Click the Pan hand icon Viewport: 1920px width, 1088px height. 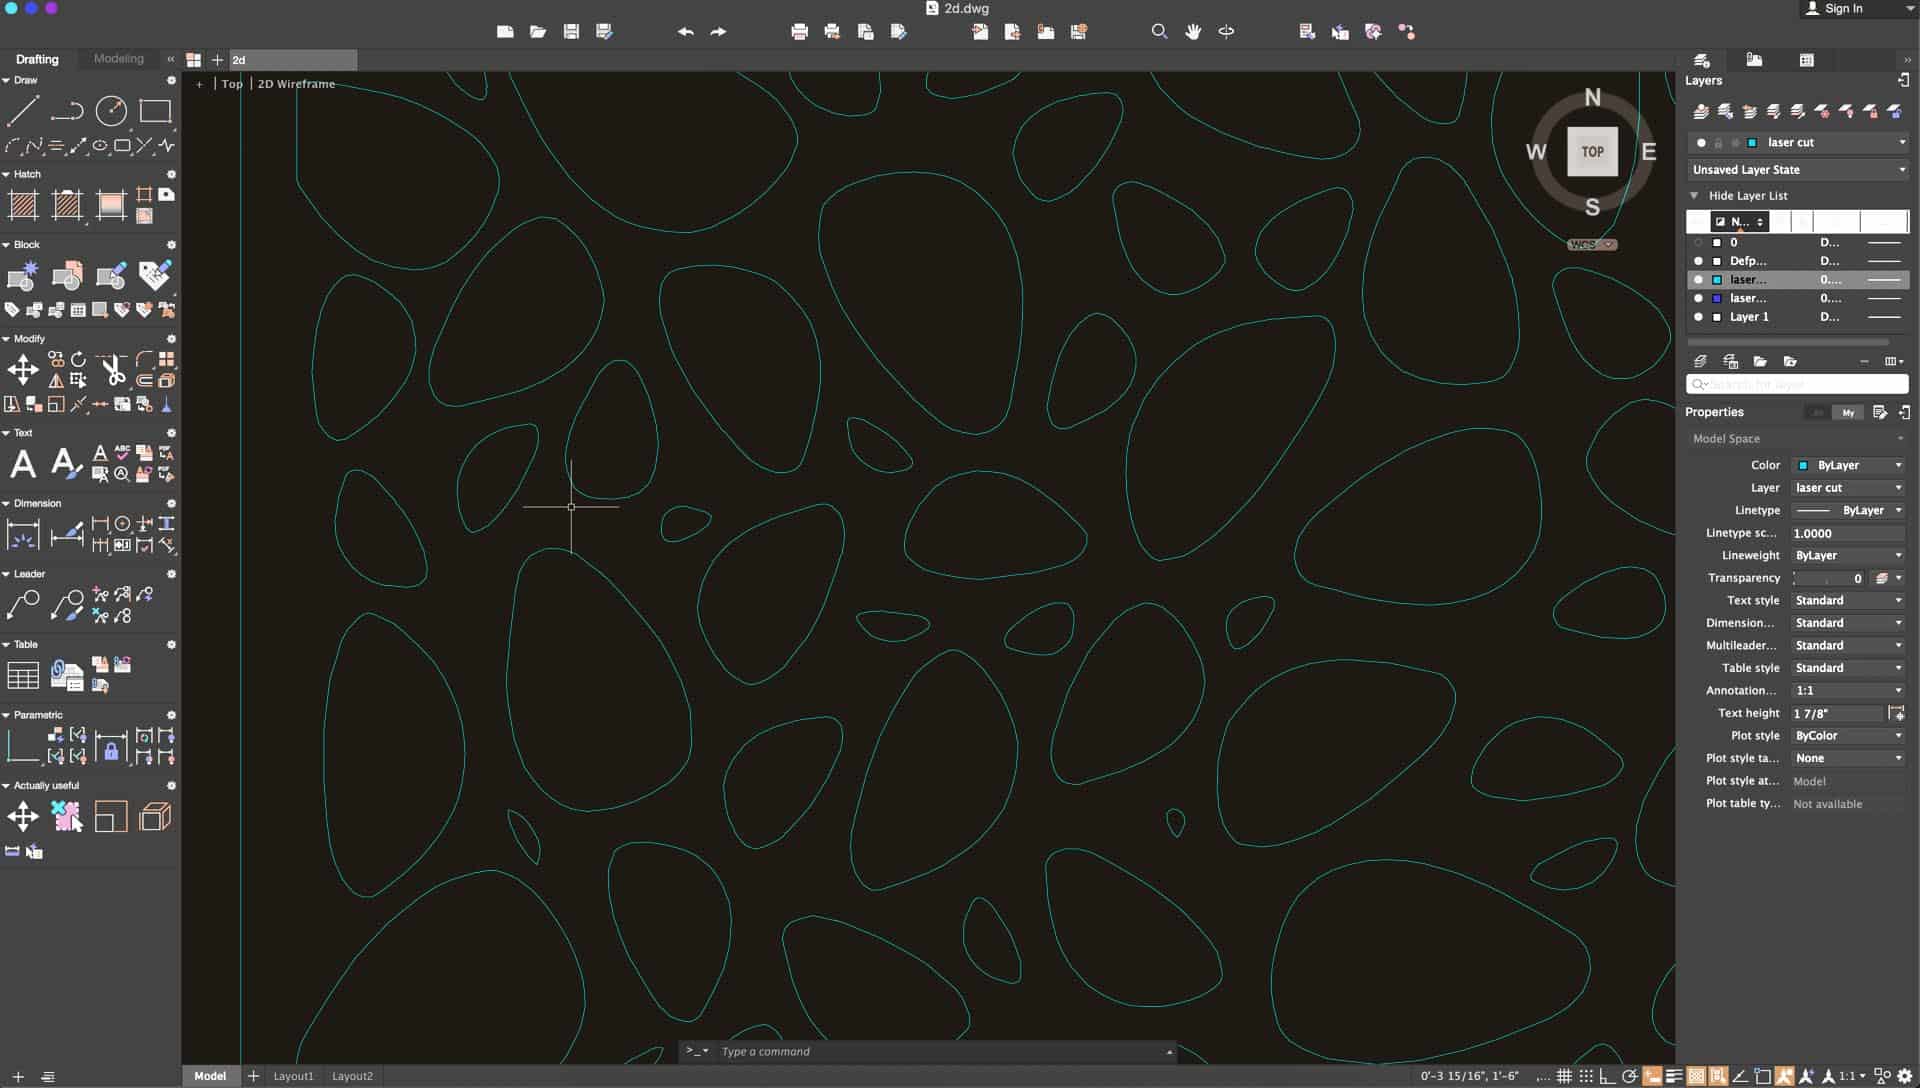click(1193, 32)
